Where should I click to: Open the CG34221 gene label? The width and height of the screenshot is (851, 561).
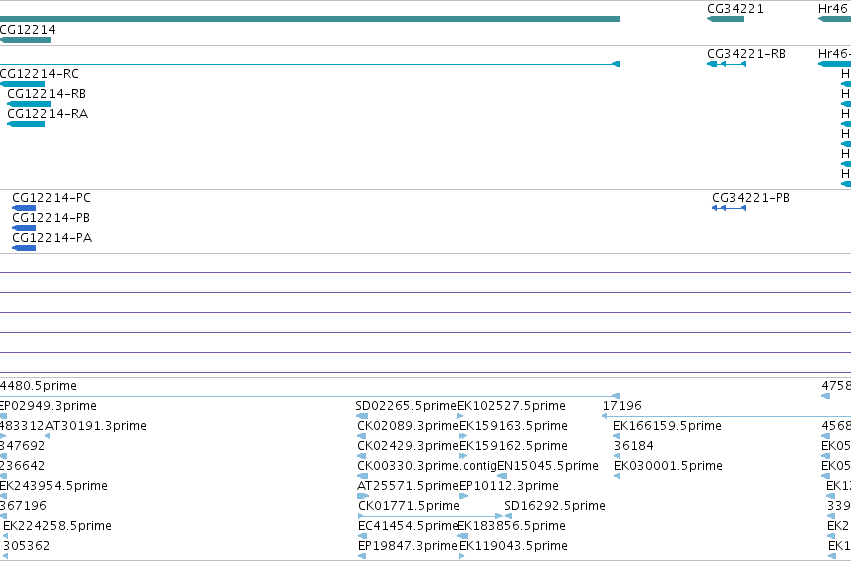coord(735,9)
